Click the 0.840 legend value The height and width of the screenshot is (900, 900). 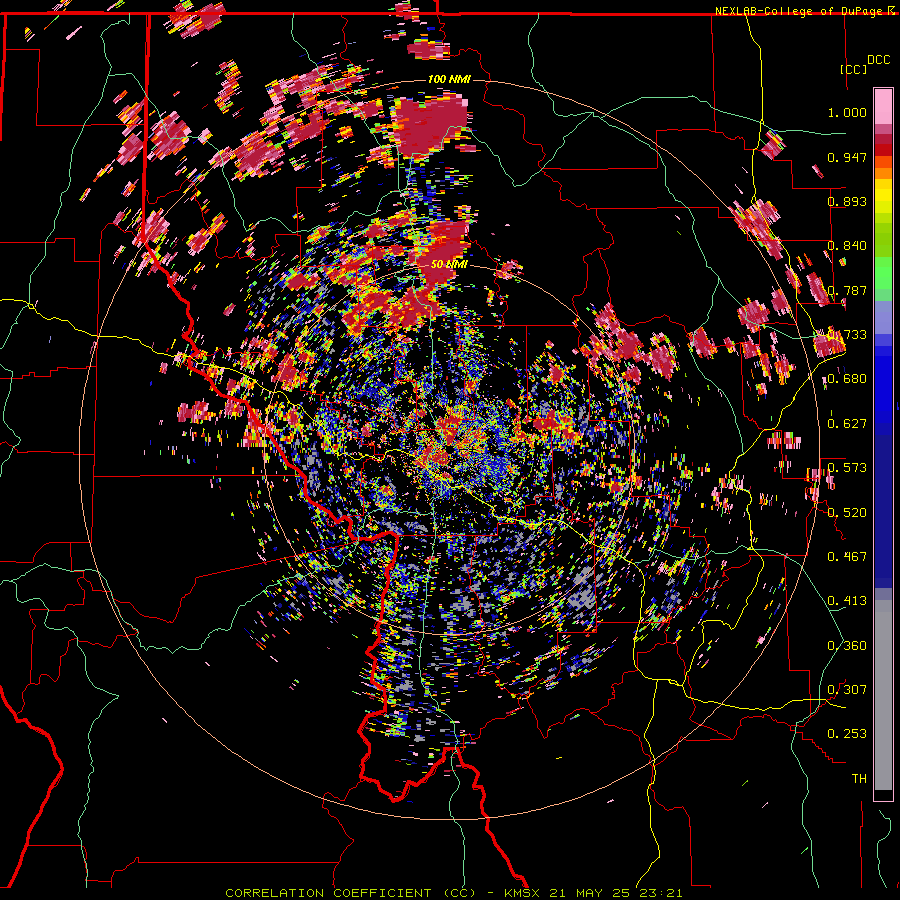click(847, 246)
